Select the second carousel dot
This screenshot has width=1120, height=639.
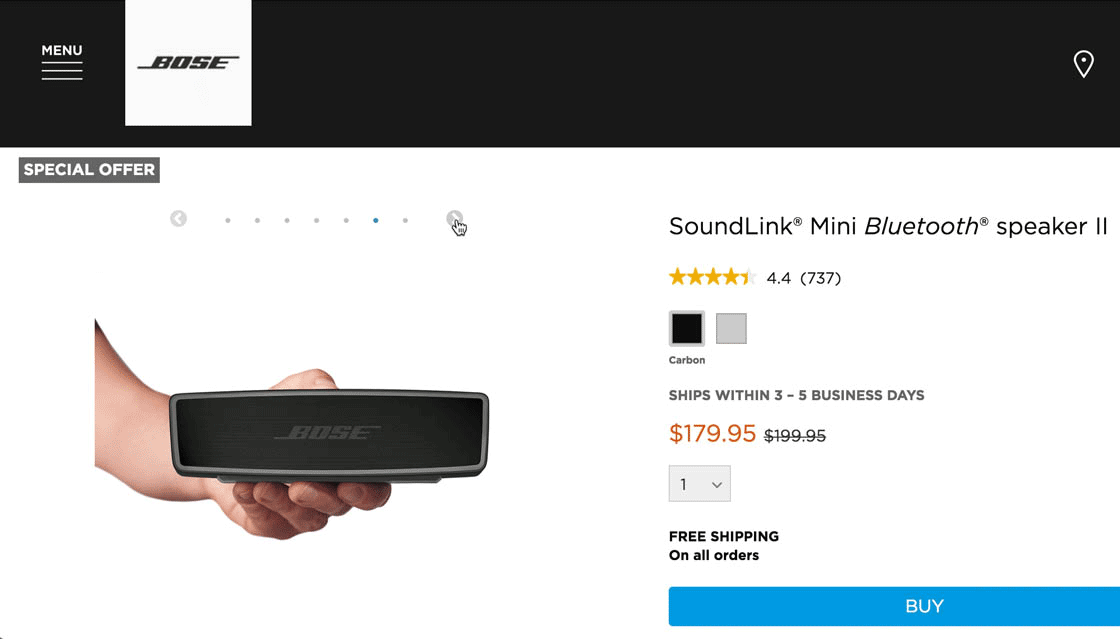pyautogui.click(x=257, y=220)
